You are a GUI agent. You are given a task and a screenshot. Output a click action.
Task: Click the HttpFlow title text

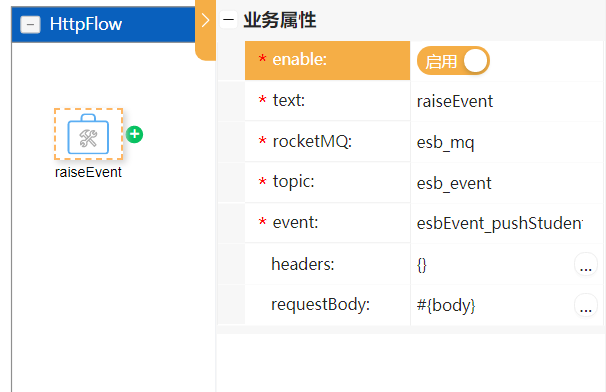[86, 24]
